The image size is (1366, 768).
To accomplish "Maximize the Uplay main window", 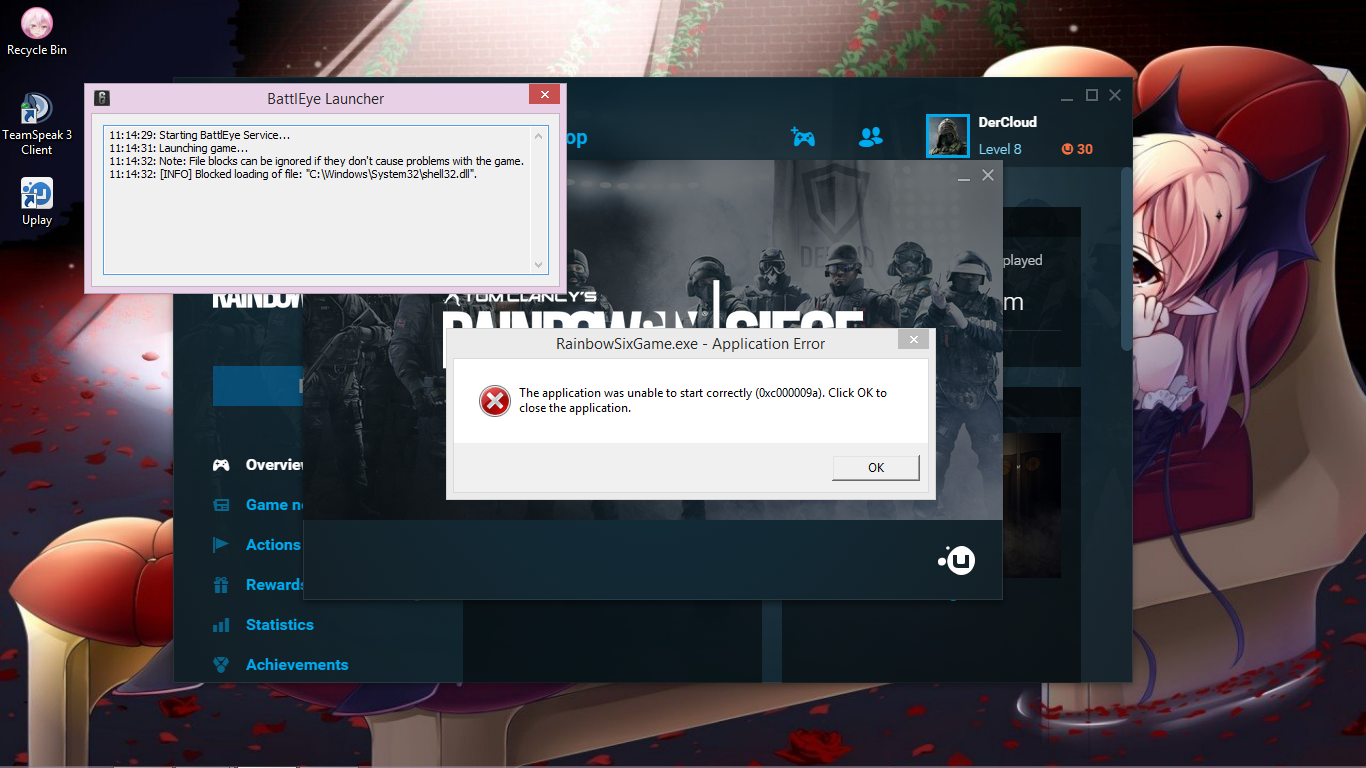I will (x=1092, y=95).
